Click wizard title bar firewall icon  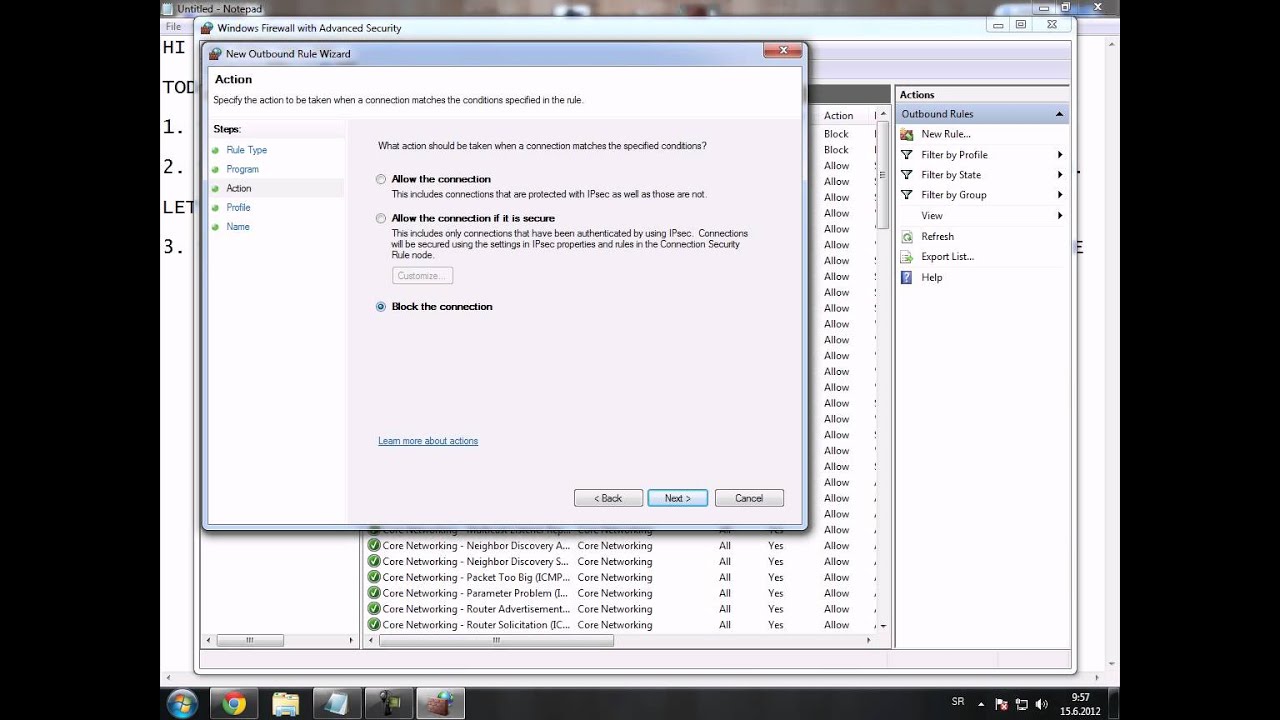215,54
